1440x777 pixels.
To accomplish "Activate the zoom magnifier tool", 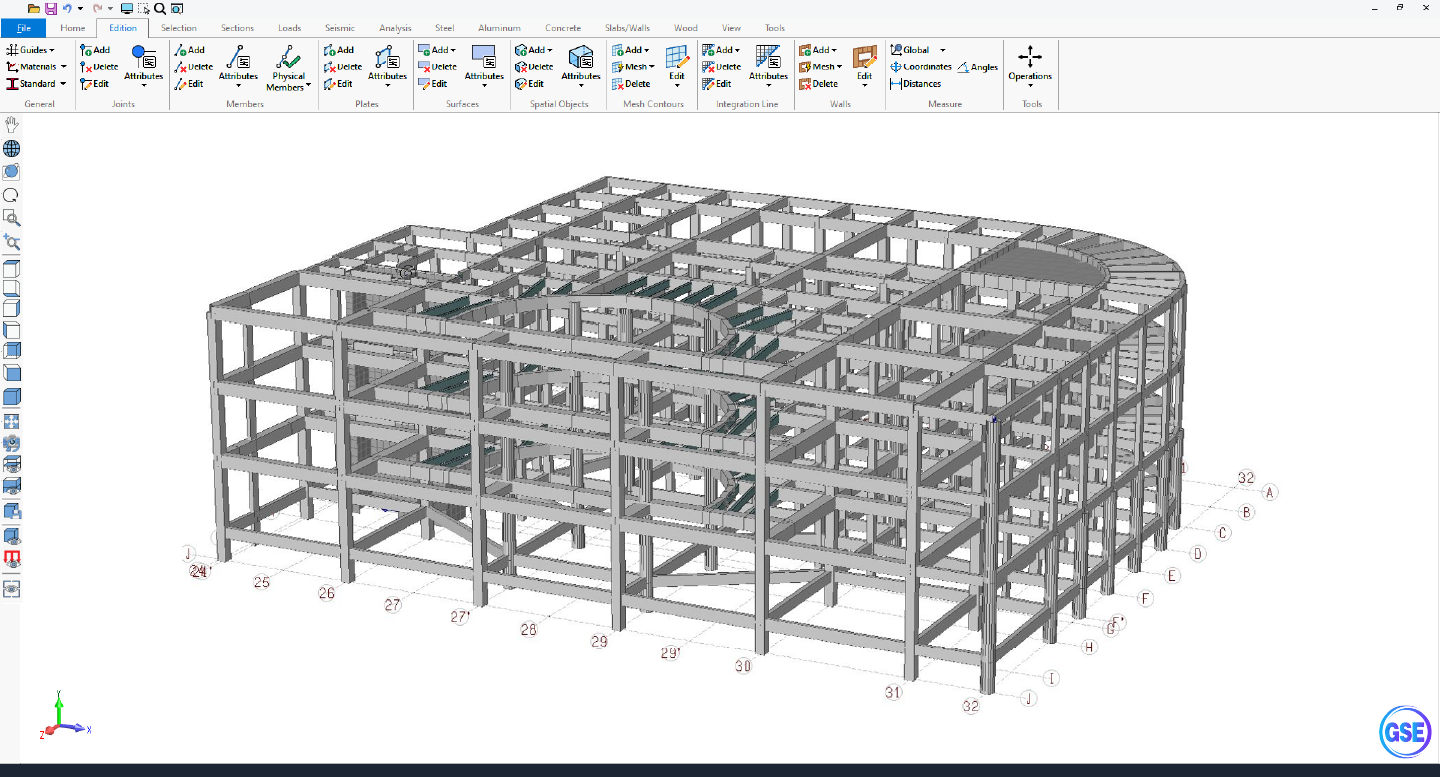I will pyautogui.click(x=11, y=242).
